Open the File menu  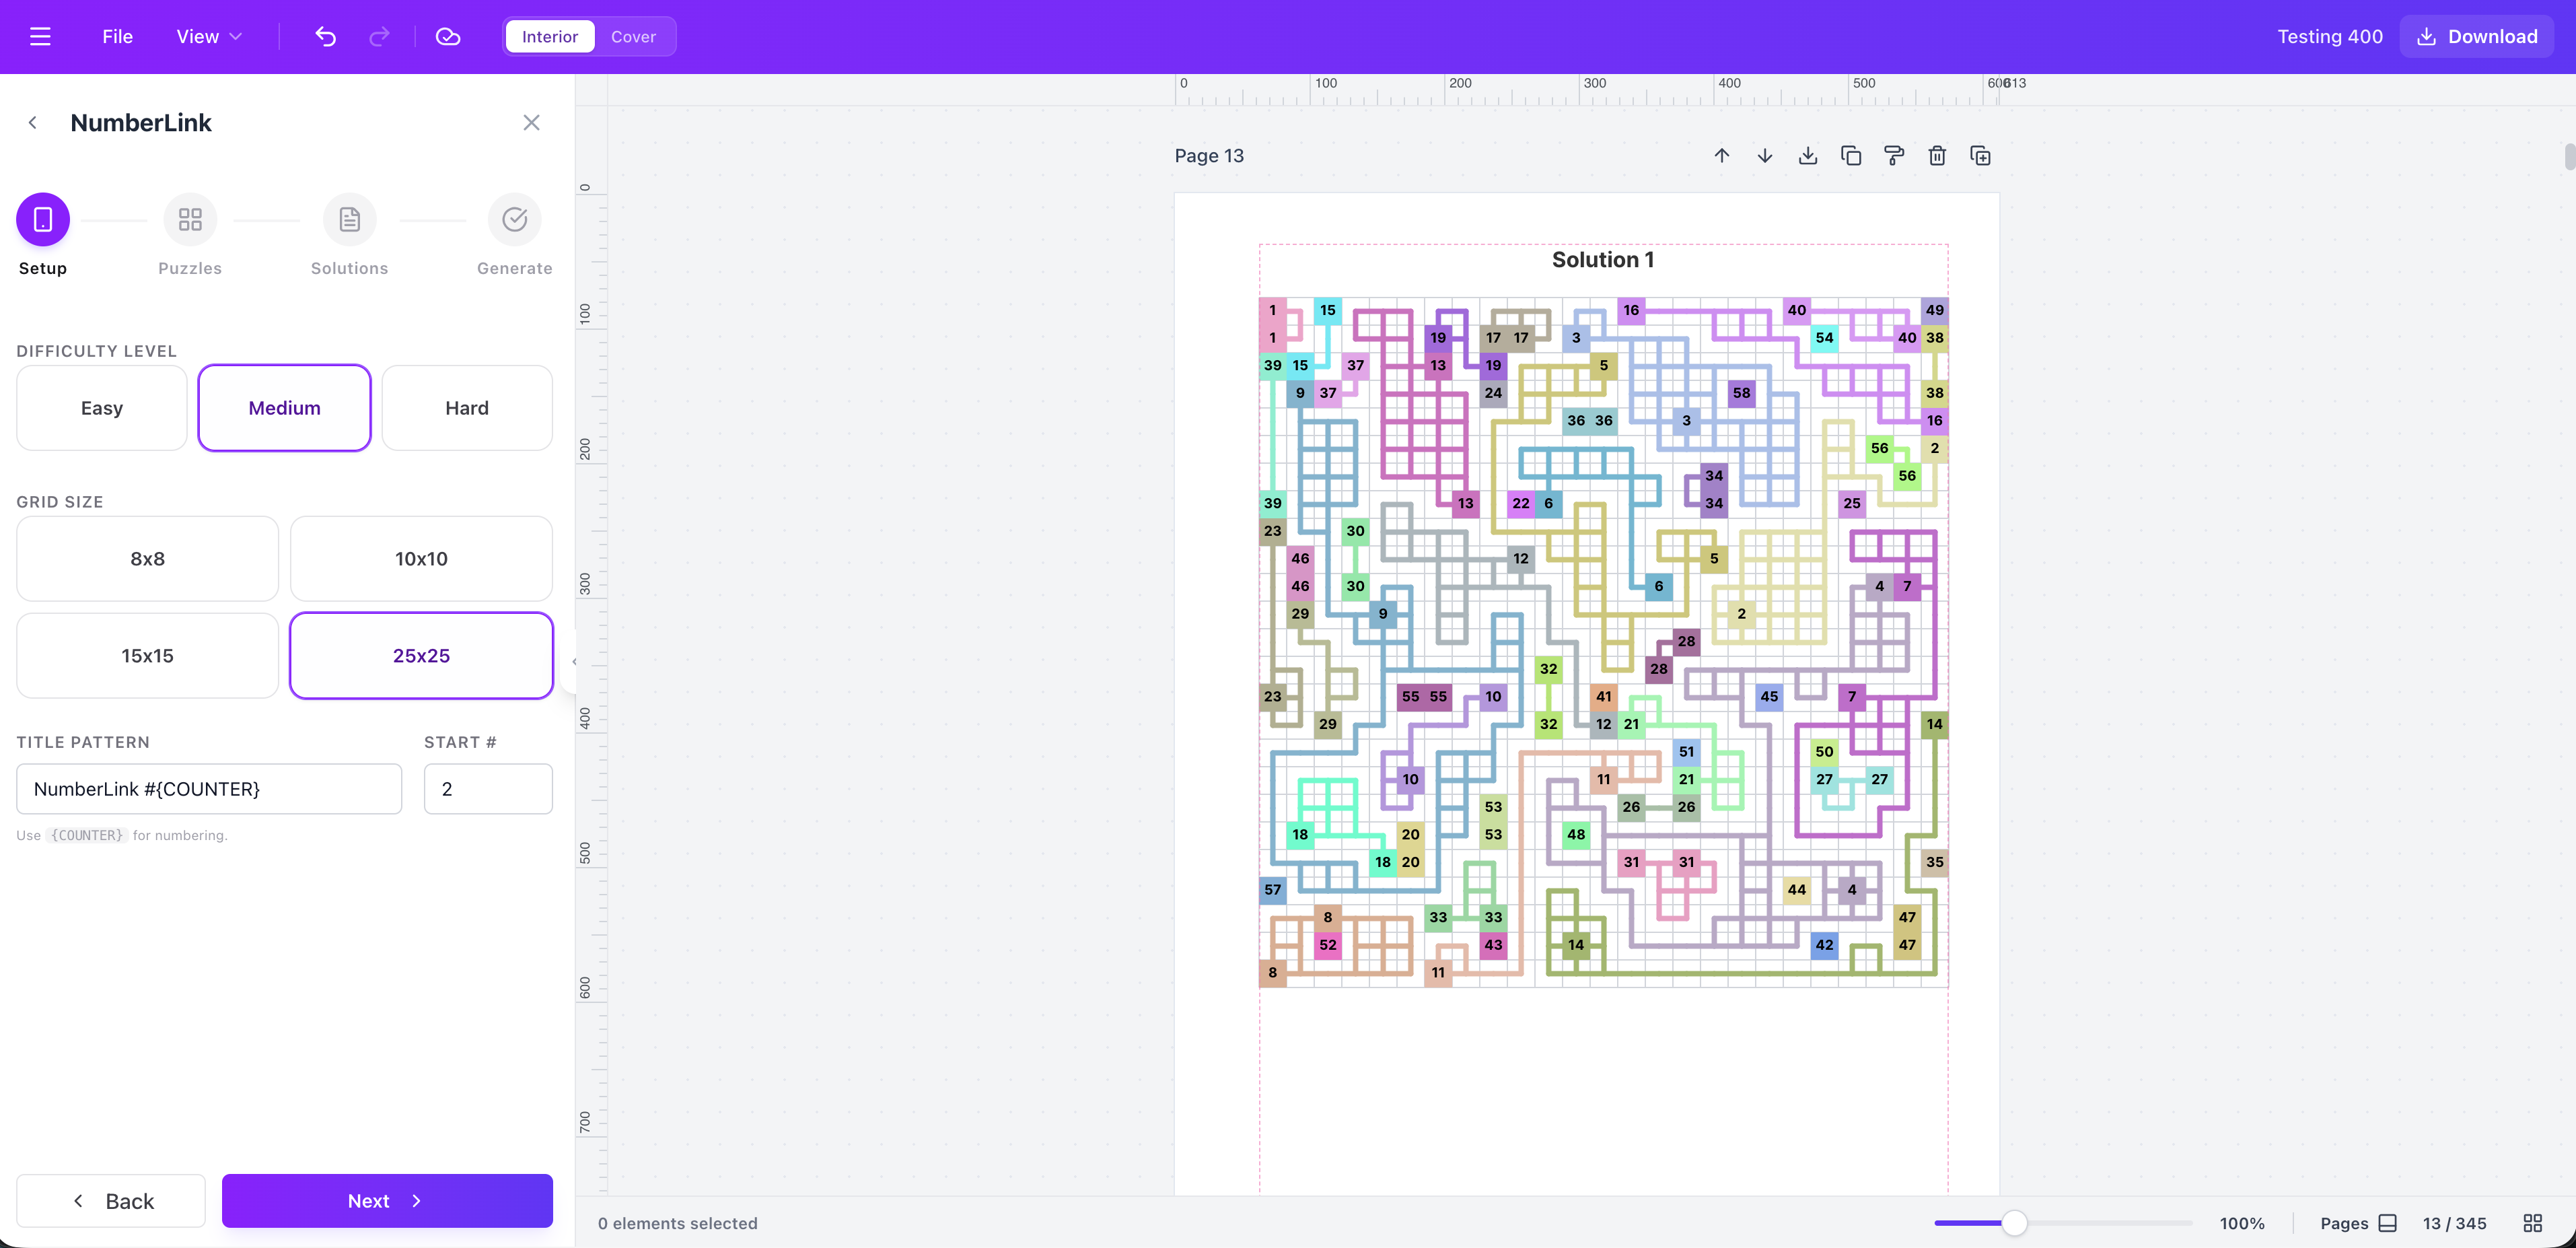tap(117, 37)
